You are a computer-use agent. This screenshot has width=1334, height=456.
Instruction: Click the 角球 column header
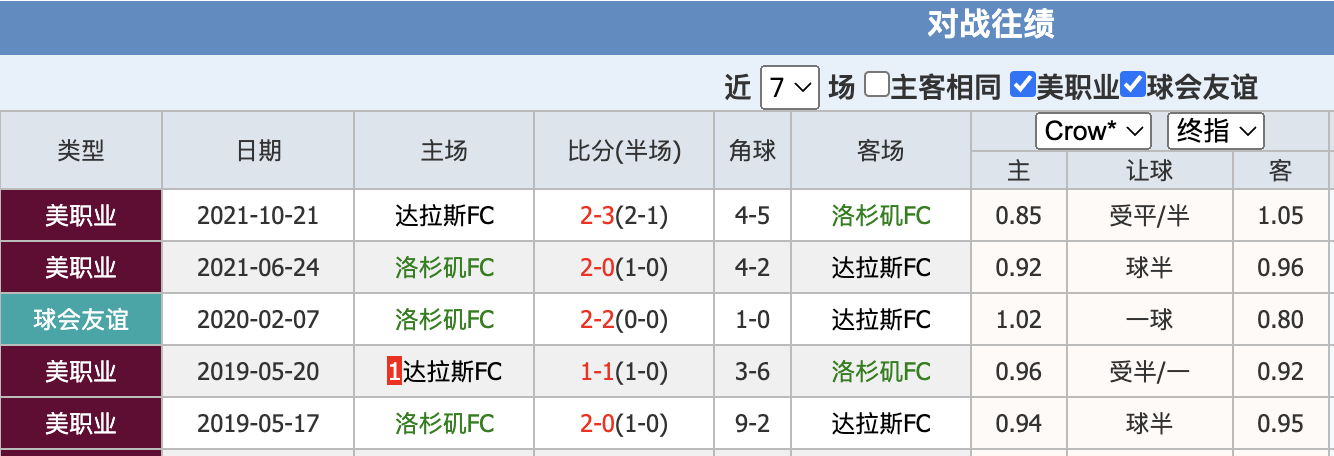point(752,151)
